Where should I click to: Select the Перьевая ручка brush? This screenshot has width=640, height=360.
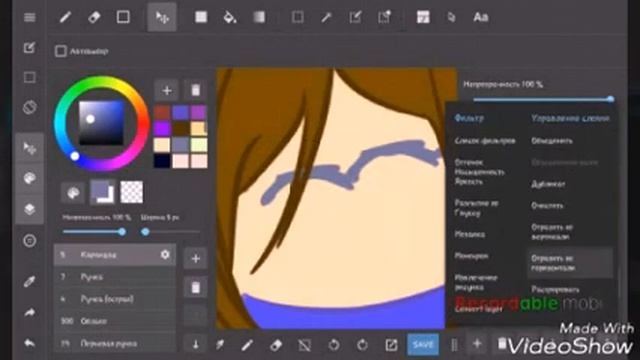tap(115, 343)
